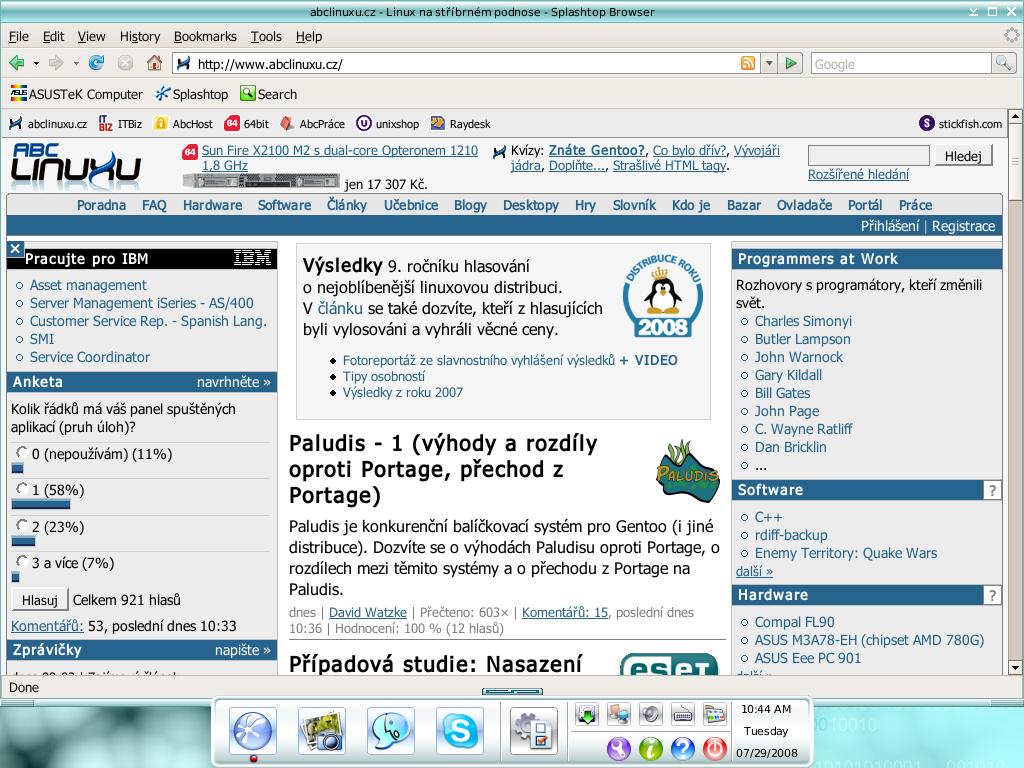The width and height of the screenshot is (1024, 768).
Task: Expand the address bar URL dropdown
Action: click(x=769, y=63)
